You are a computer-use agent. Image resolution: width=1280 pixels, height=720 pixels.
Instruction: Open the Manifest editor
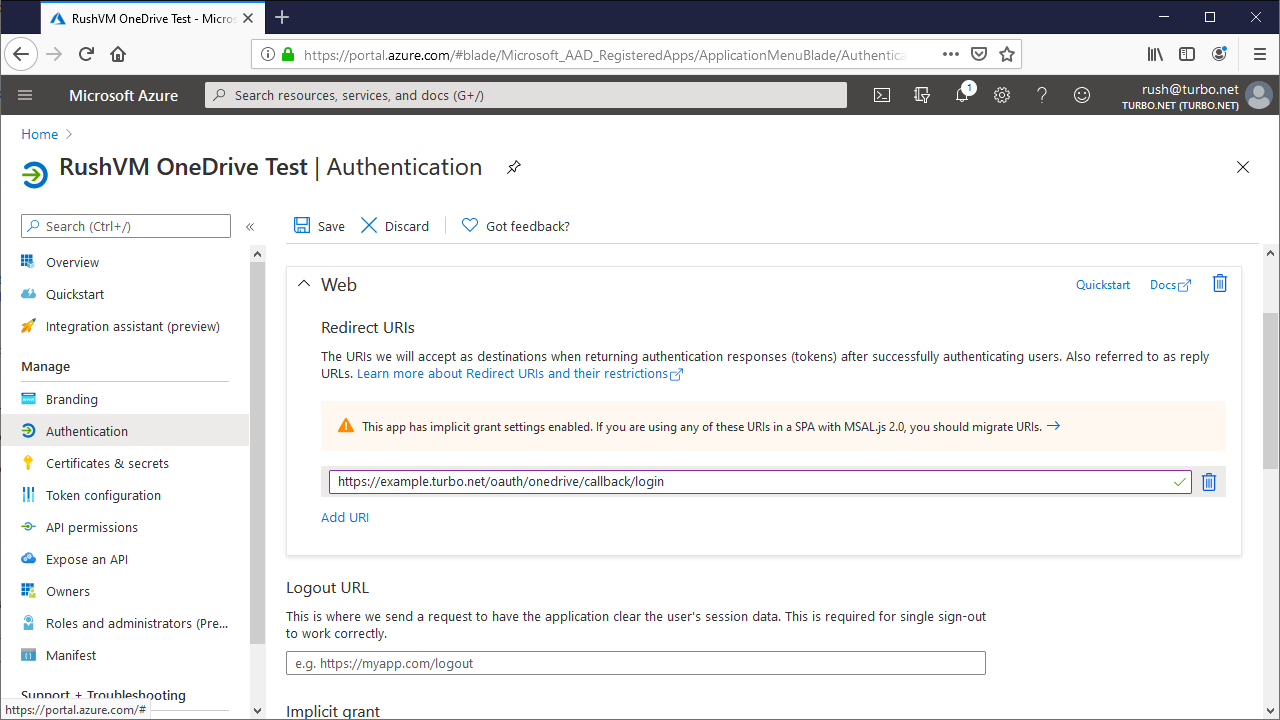72,654
